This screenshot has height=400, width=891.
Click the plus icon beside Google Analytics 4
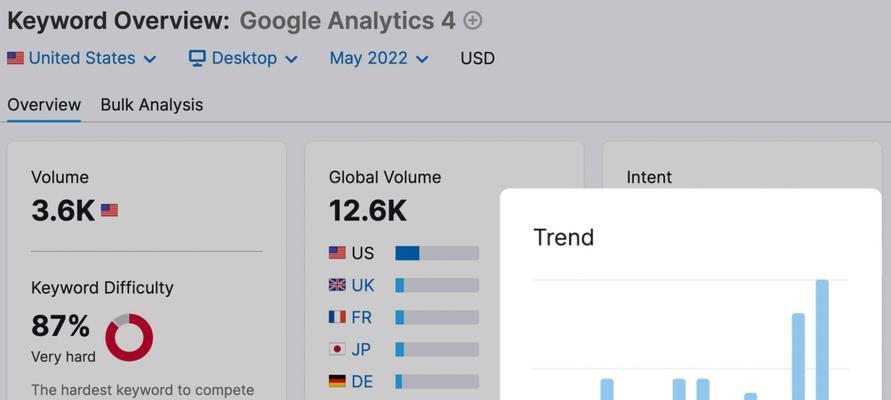(473, 21)
